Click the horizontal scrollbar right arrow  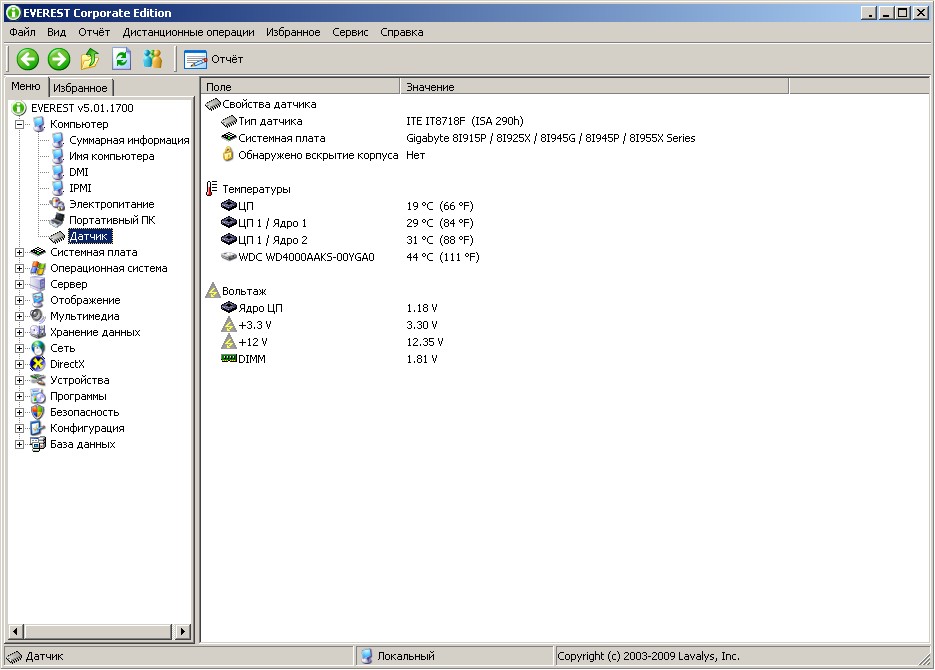pyautogui.click(x=183, y=631)
